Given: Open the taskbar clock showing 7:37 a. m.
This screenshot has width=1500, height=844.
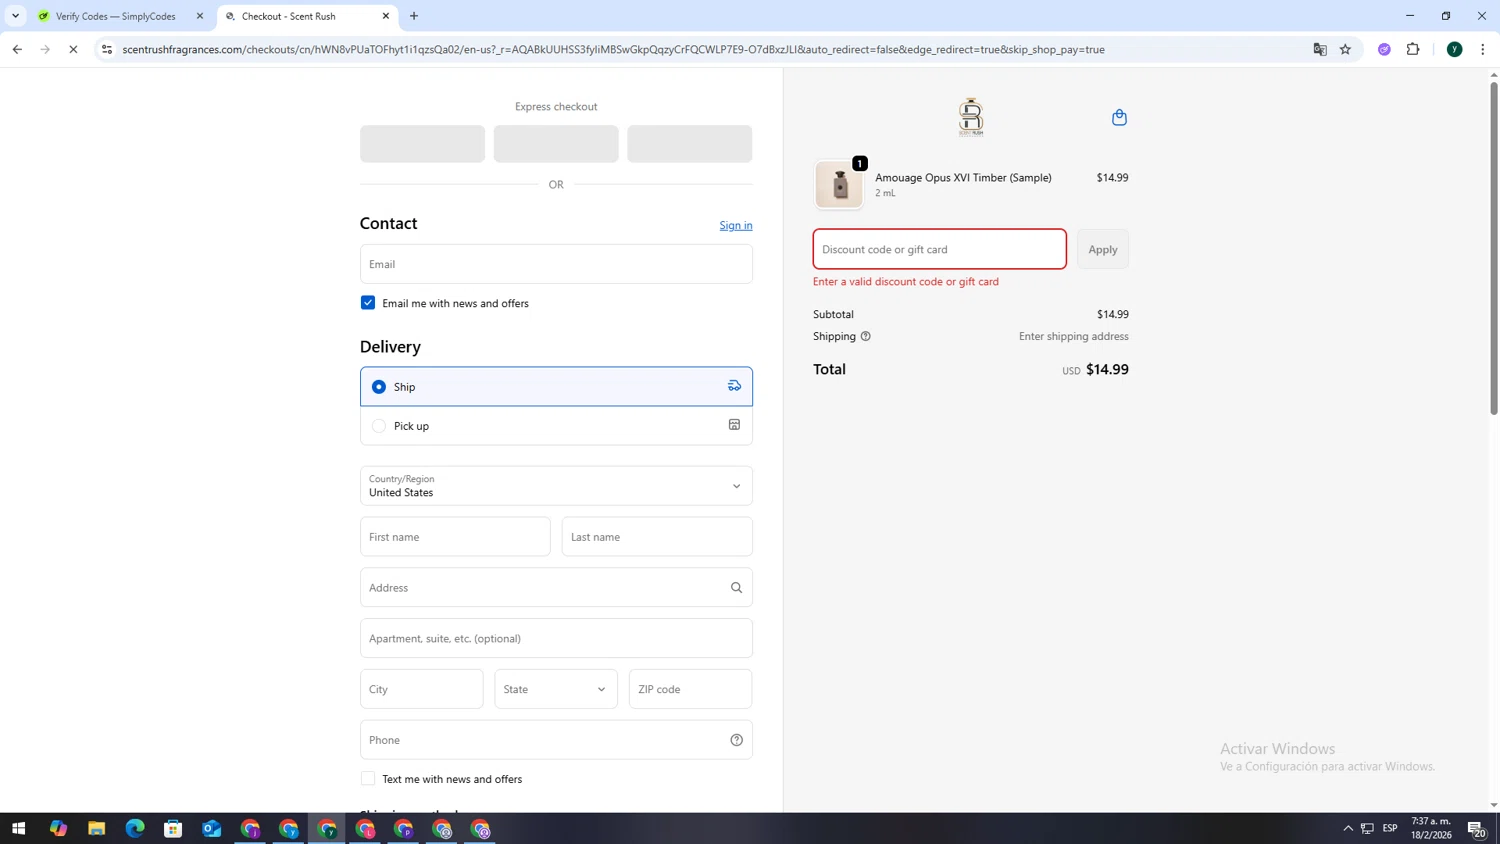Looking at the screenshot, I should point(1431,829).
